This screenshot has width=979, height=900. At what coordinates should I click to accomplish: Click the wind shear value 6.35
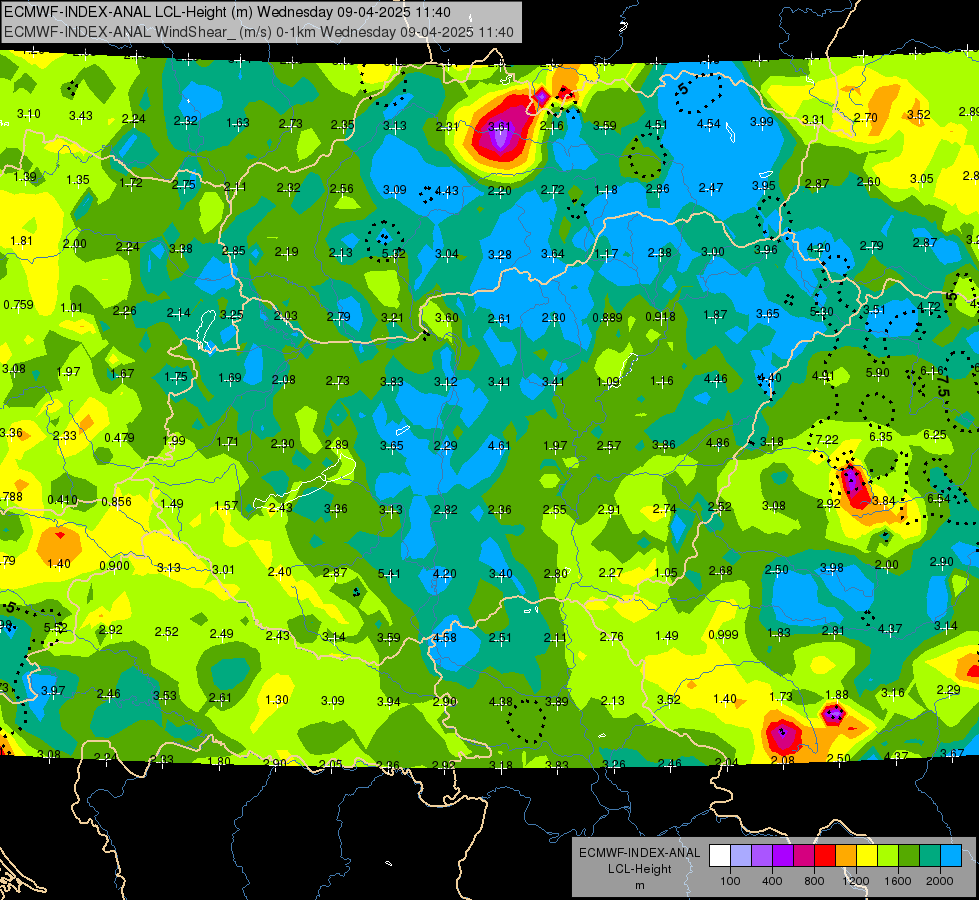(880, 437)
